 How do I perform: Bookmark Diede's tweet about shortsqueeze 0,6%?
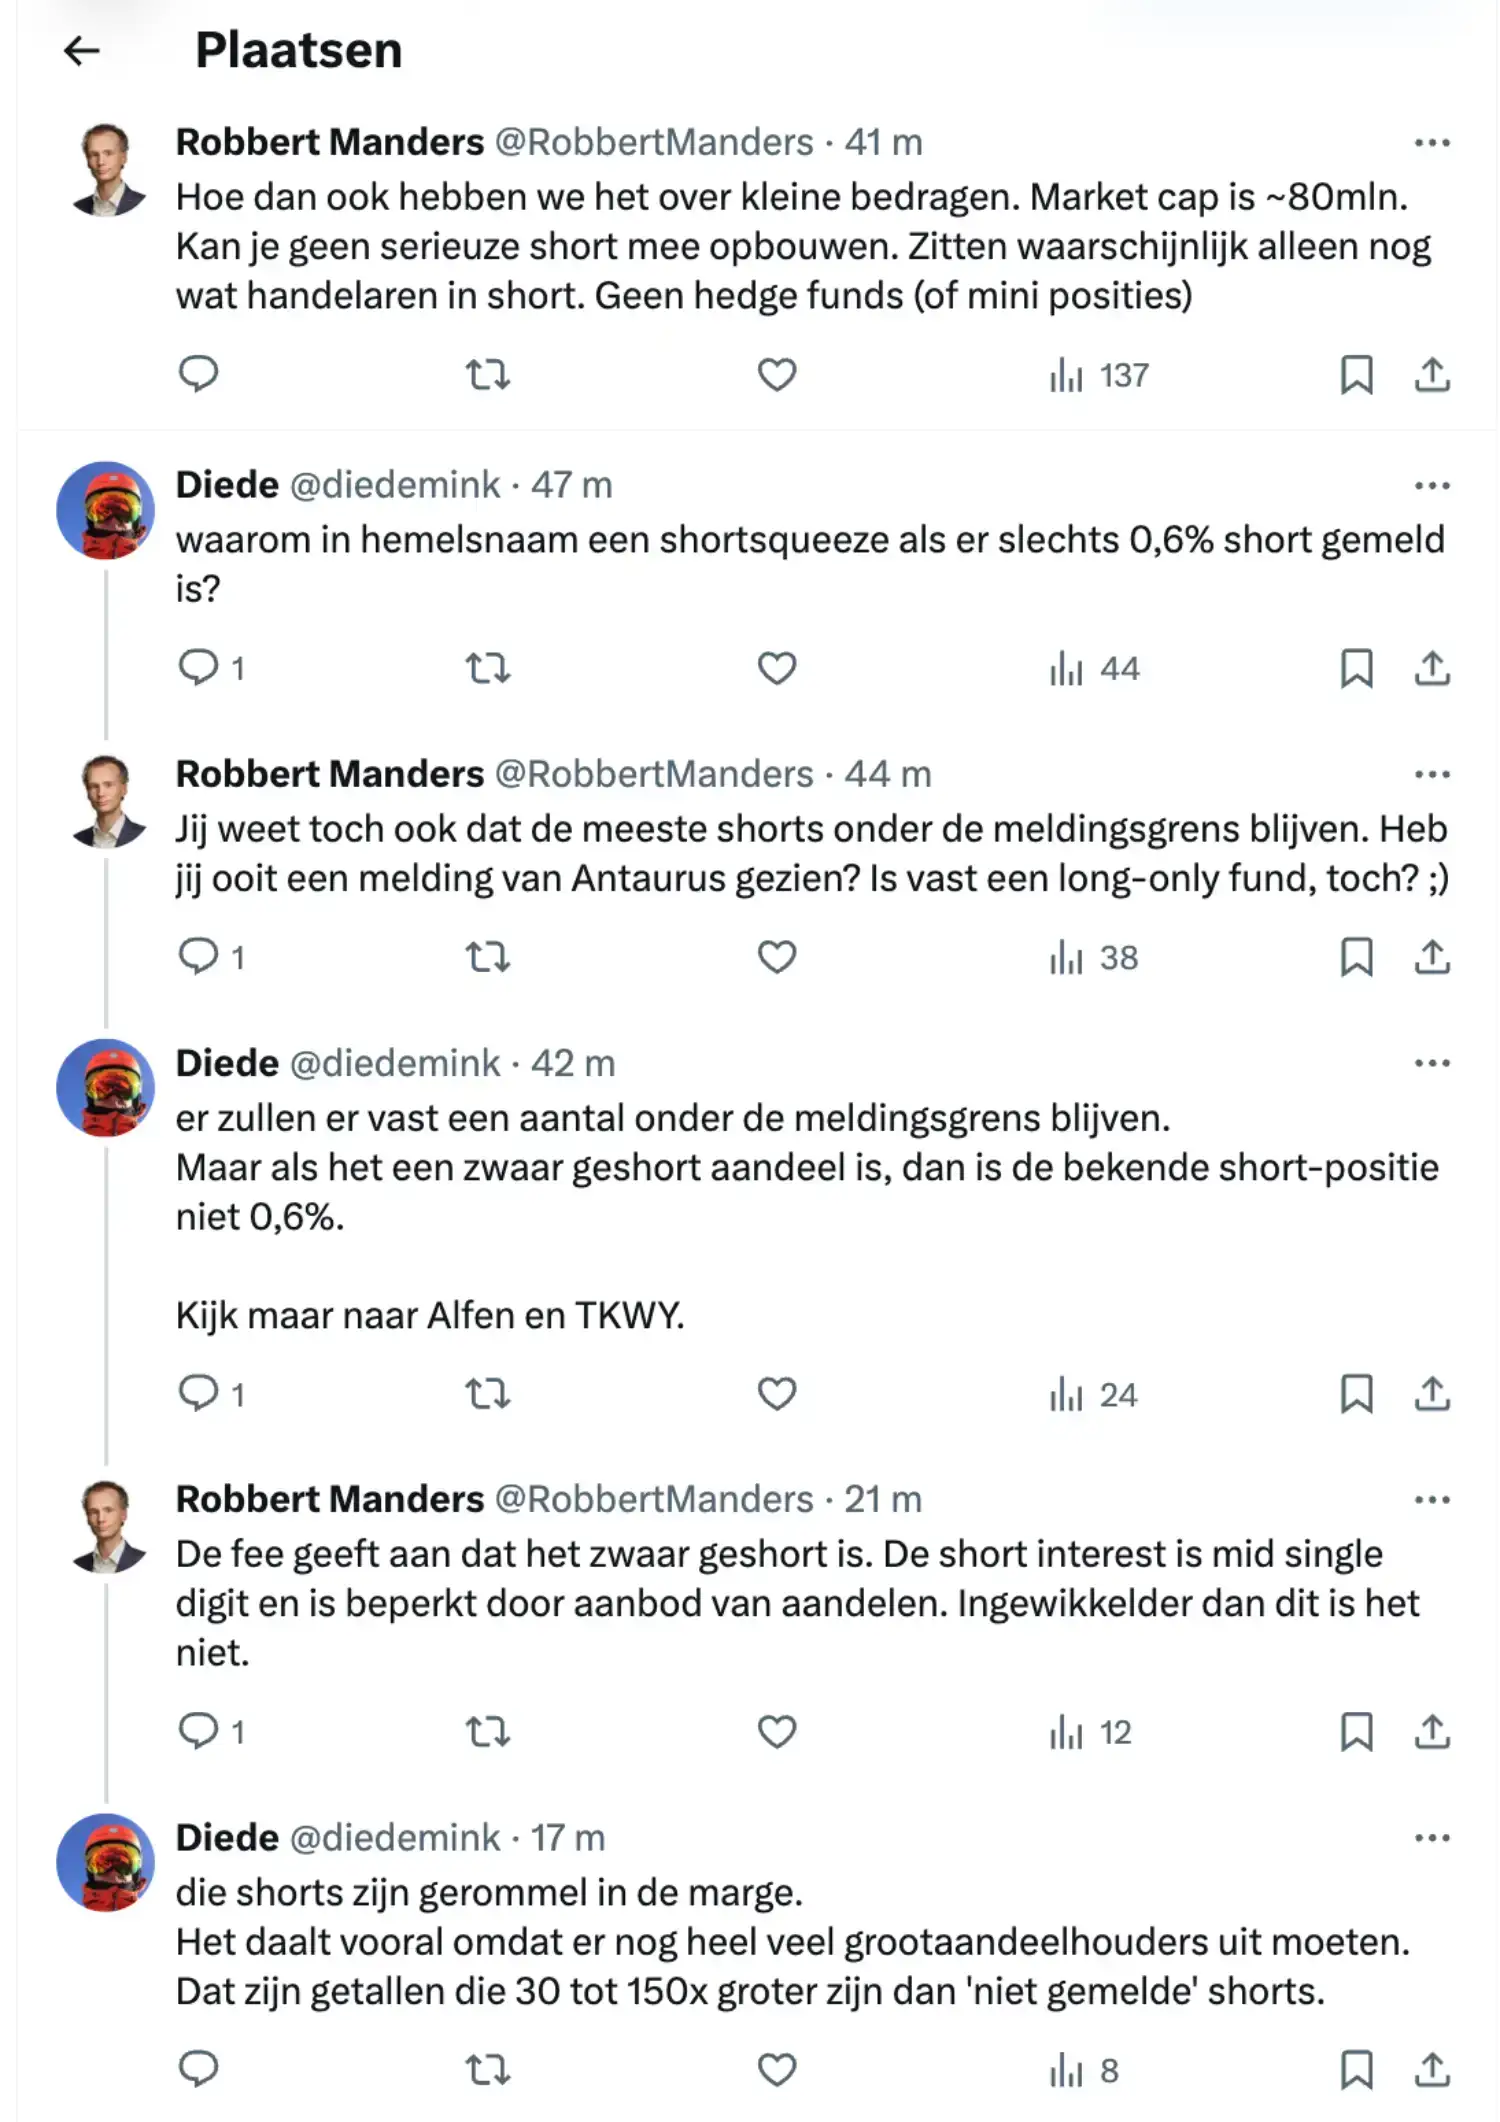1356,668
